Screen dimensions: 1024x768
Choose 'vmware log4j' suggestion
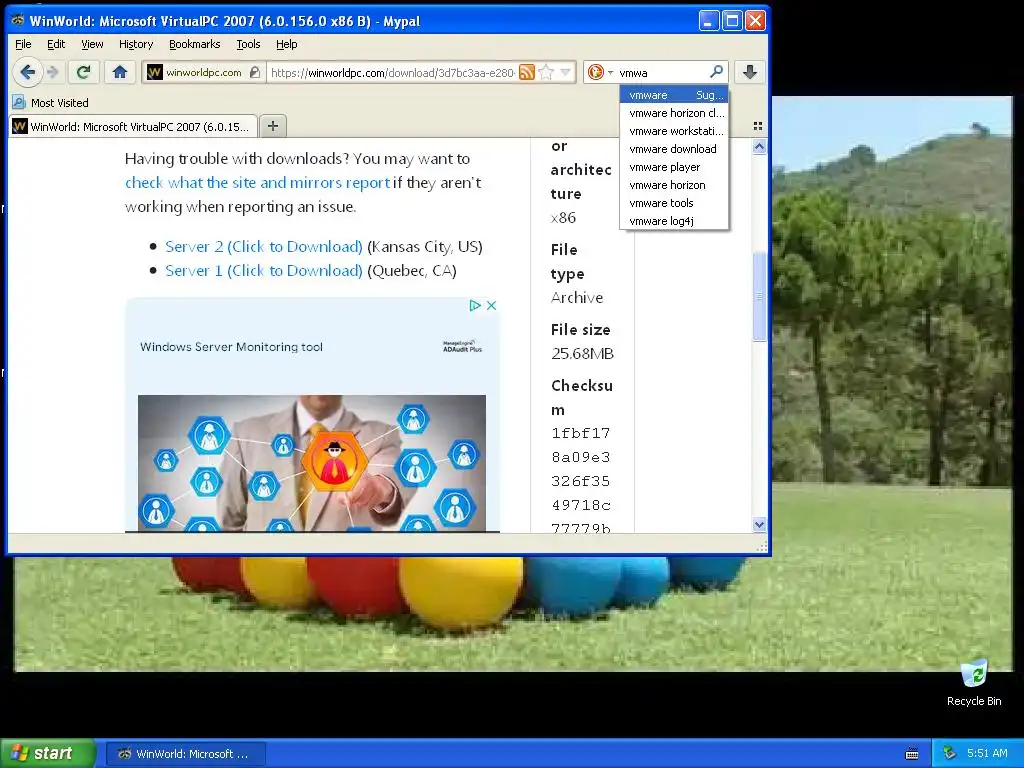pyautogui.click(x=674, y=221)
